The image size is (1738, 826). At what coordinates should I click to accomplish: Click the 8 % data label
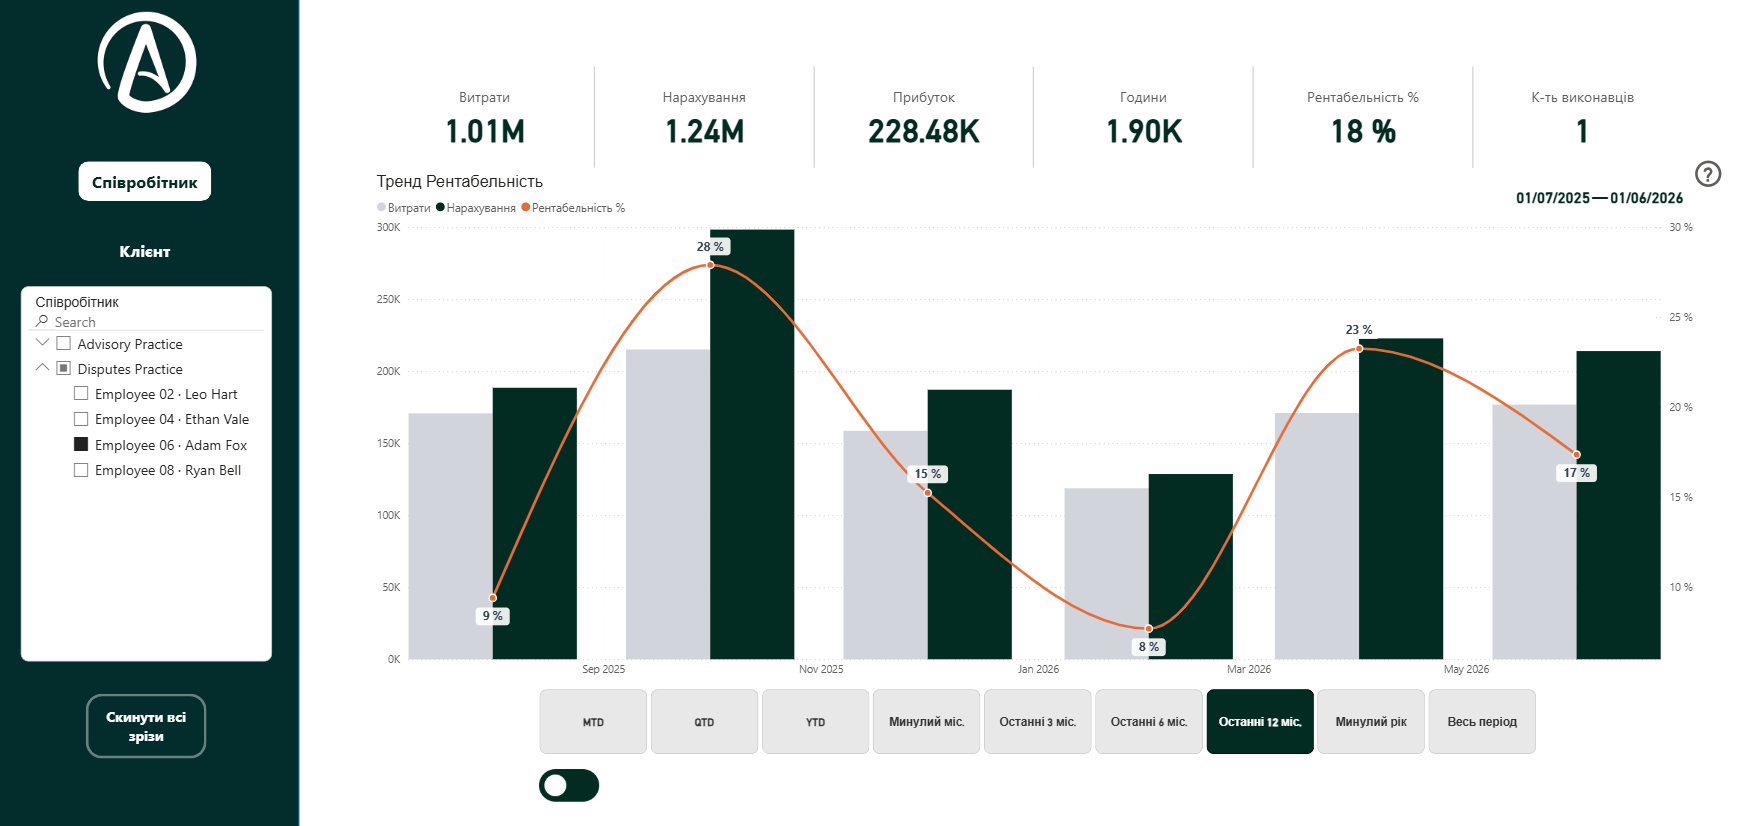1149,647
